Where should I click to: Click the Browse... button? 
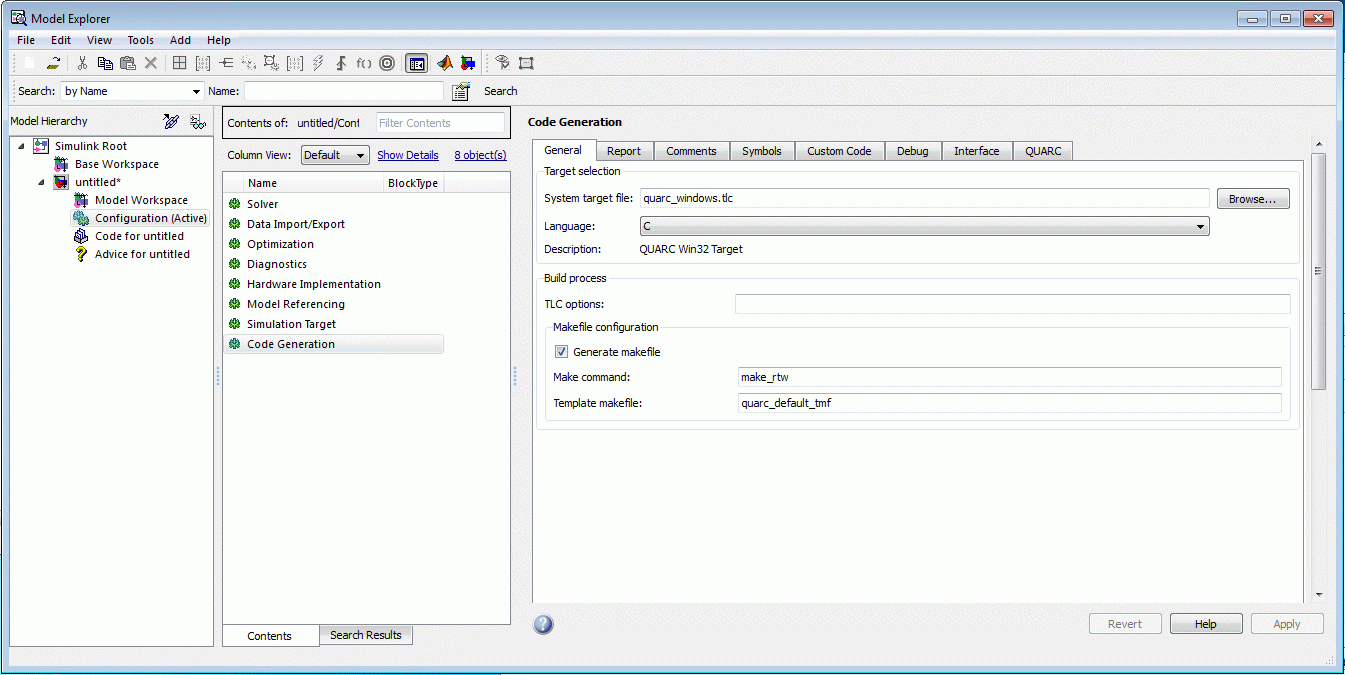[x=1252, y=199]
